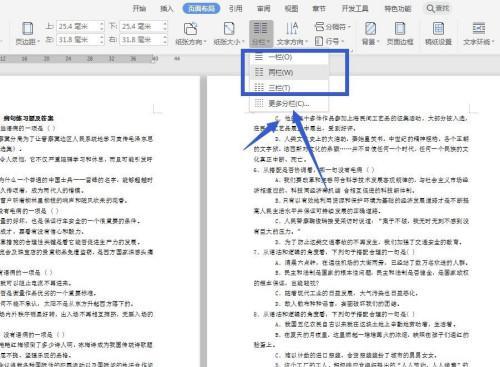Choose 两栏(W) two columns option
Image resolution: width=500 pixels, height=367 pixels.
[x=289, y=72]
